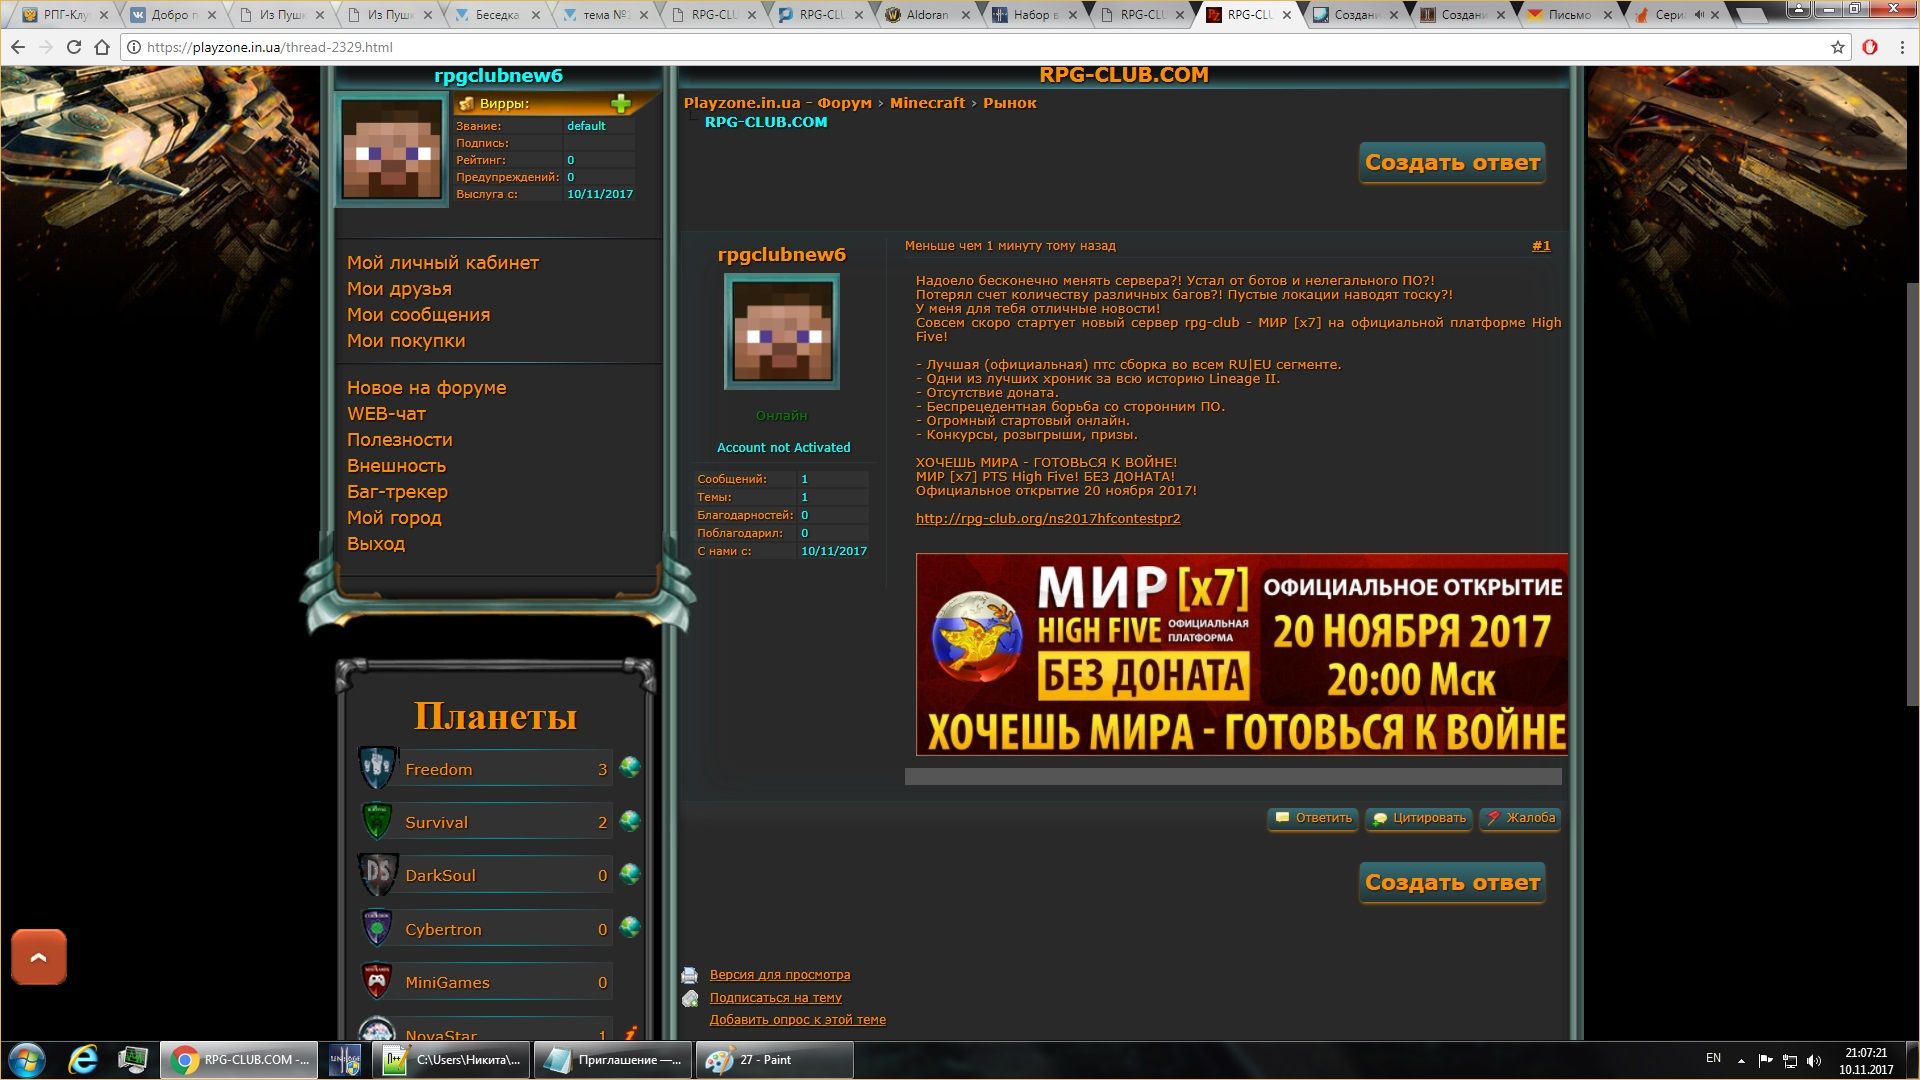Click the green plus icon next to Вирры

[621, 104]
